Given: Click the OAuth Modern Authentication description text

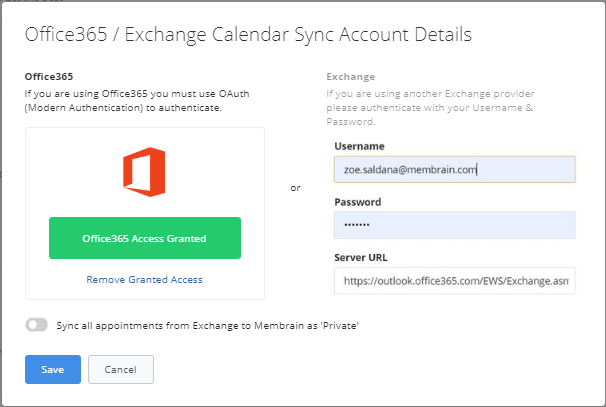Looking at the screenshot, I should pos(137,100).
